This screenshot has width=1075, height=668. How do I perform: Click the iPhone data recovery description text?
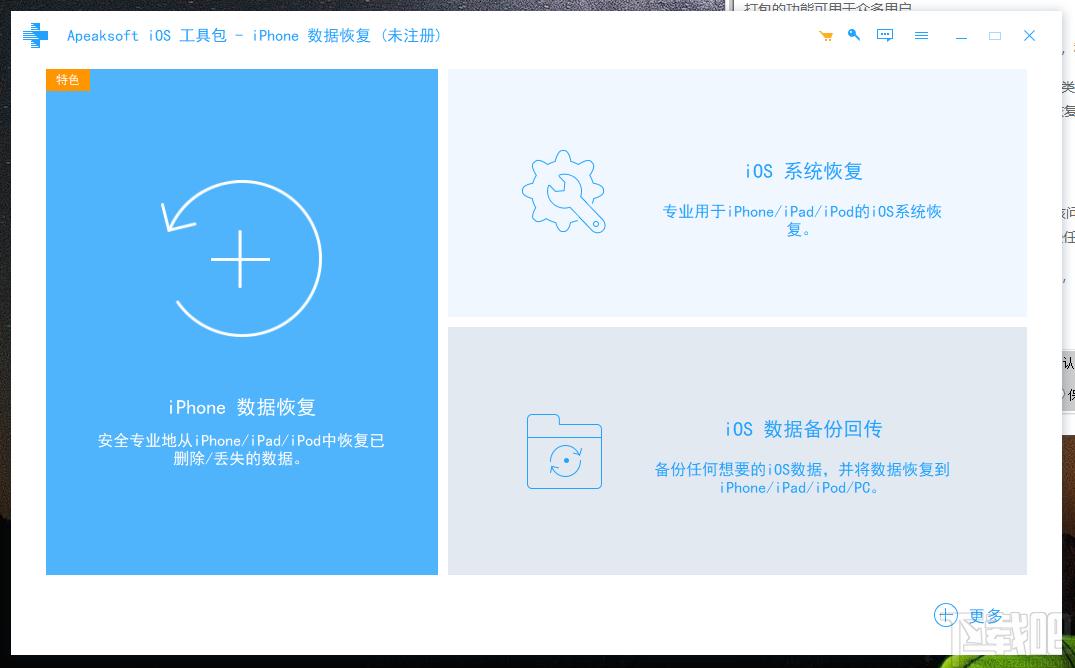[241, 449]
